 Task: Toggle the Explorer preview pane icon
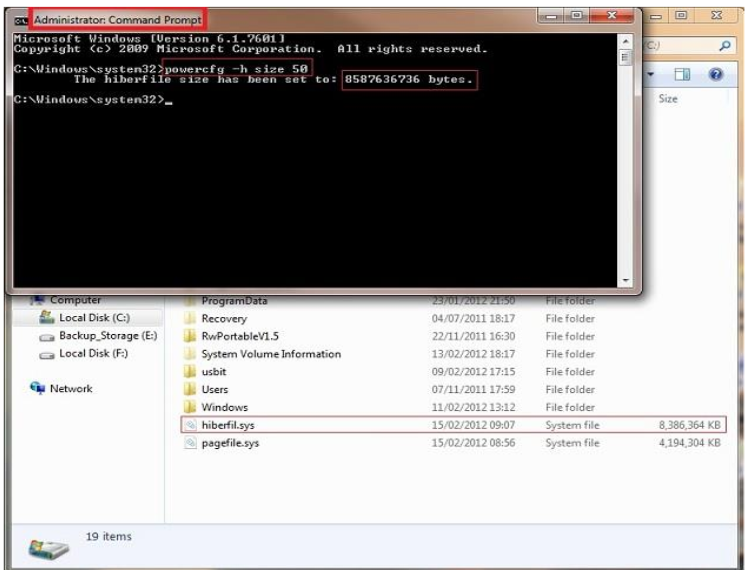point(682,75)
